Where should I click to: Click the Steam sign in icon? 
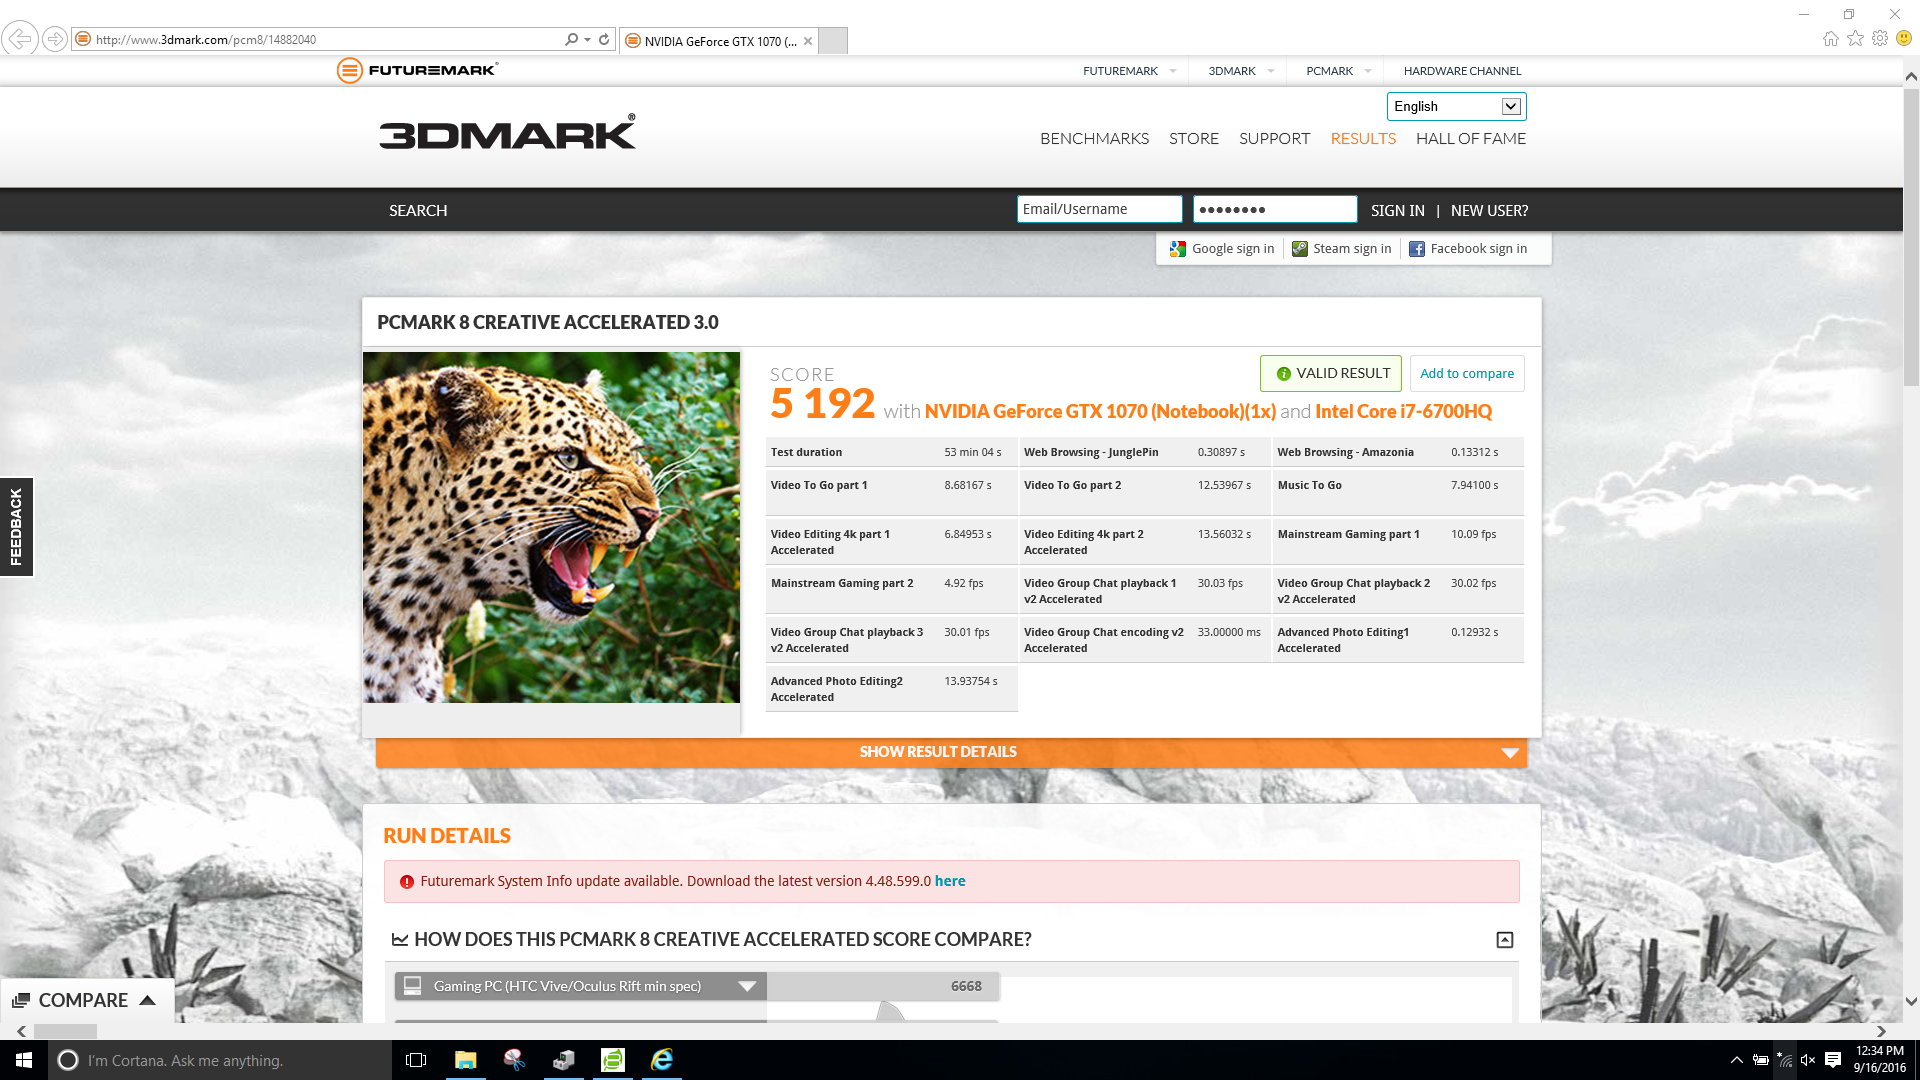1299,249
